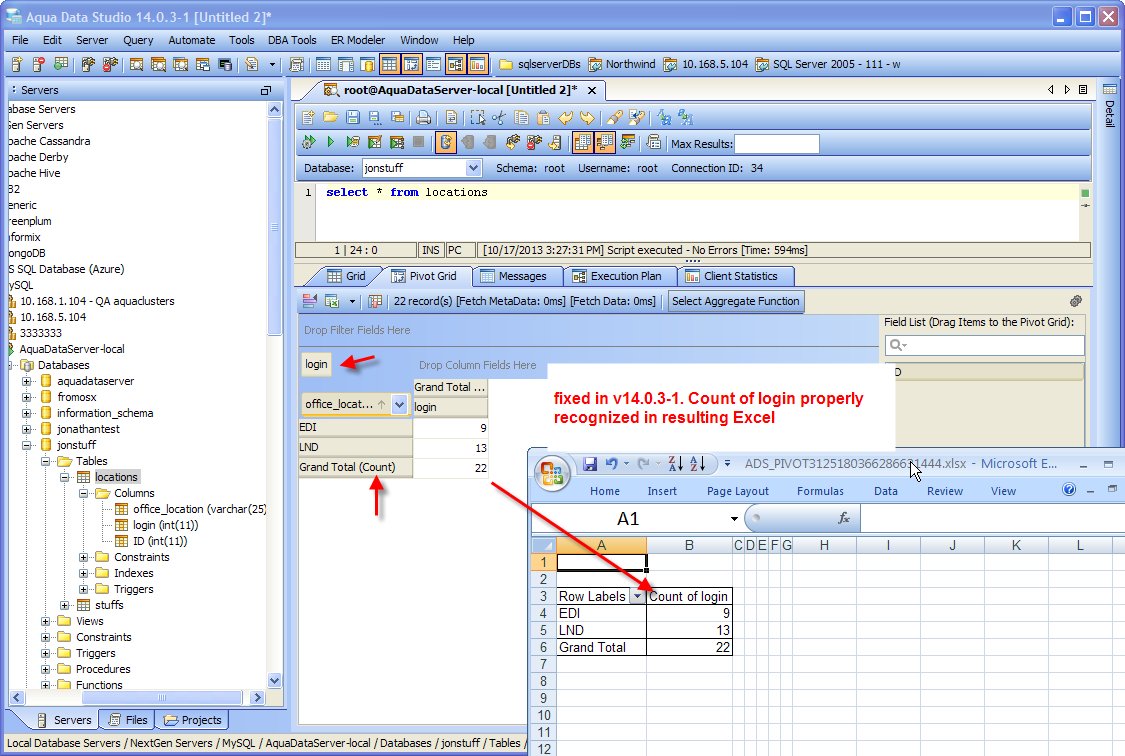1125x756 pixels.
Task: Click the Paste clipboard icon in the editor toolbar
Action: pyautogui.click(x=543, y=118)
